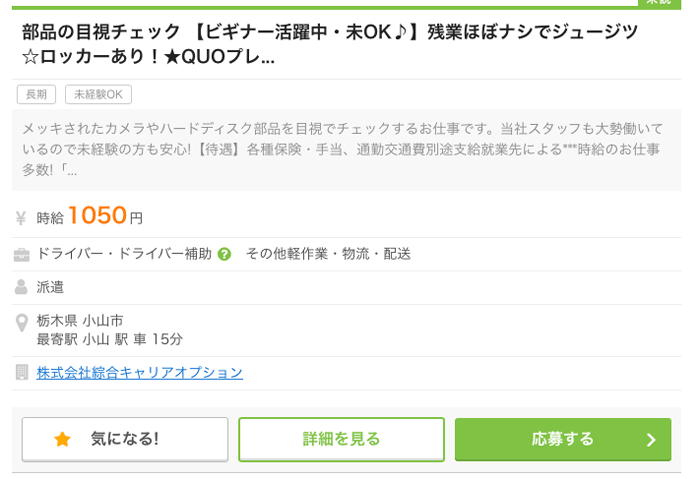The width and height of the screenshot is (700, 479).
Task: Click the briefcase job category icon
Action: click(x=21, y=255)
